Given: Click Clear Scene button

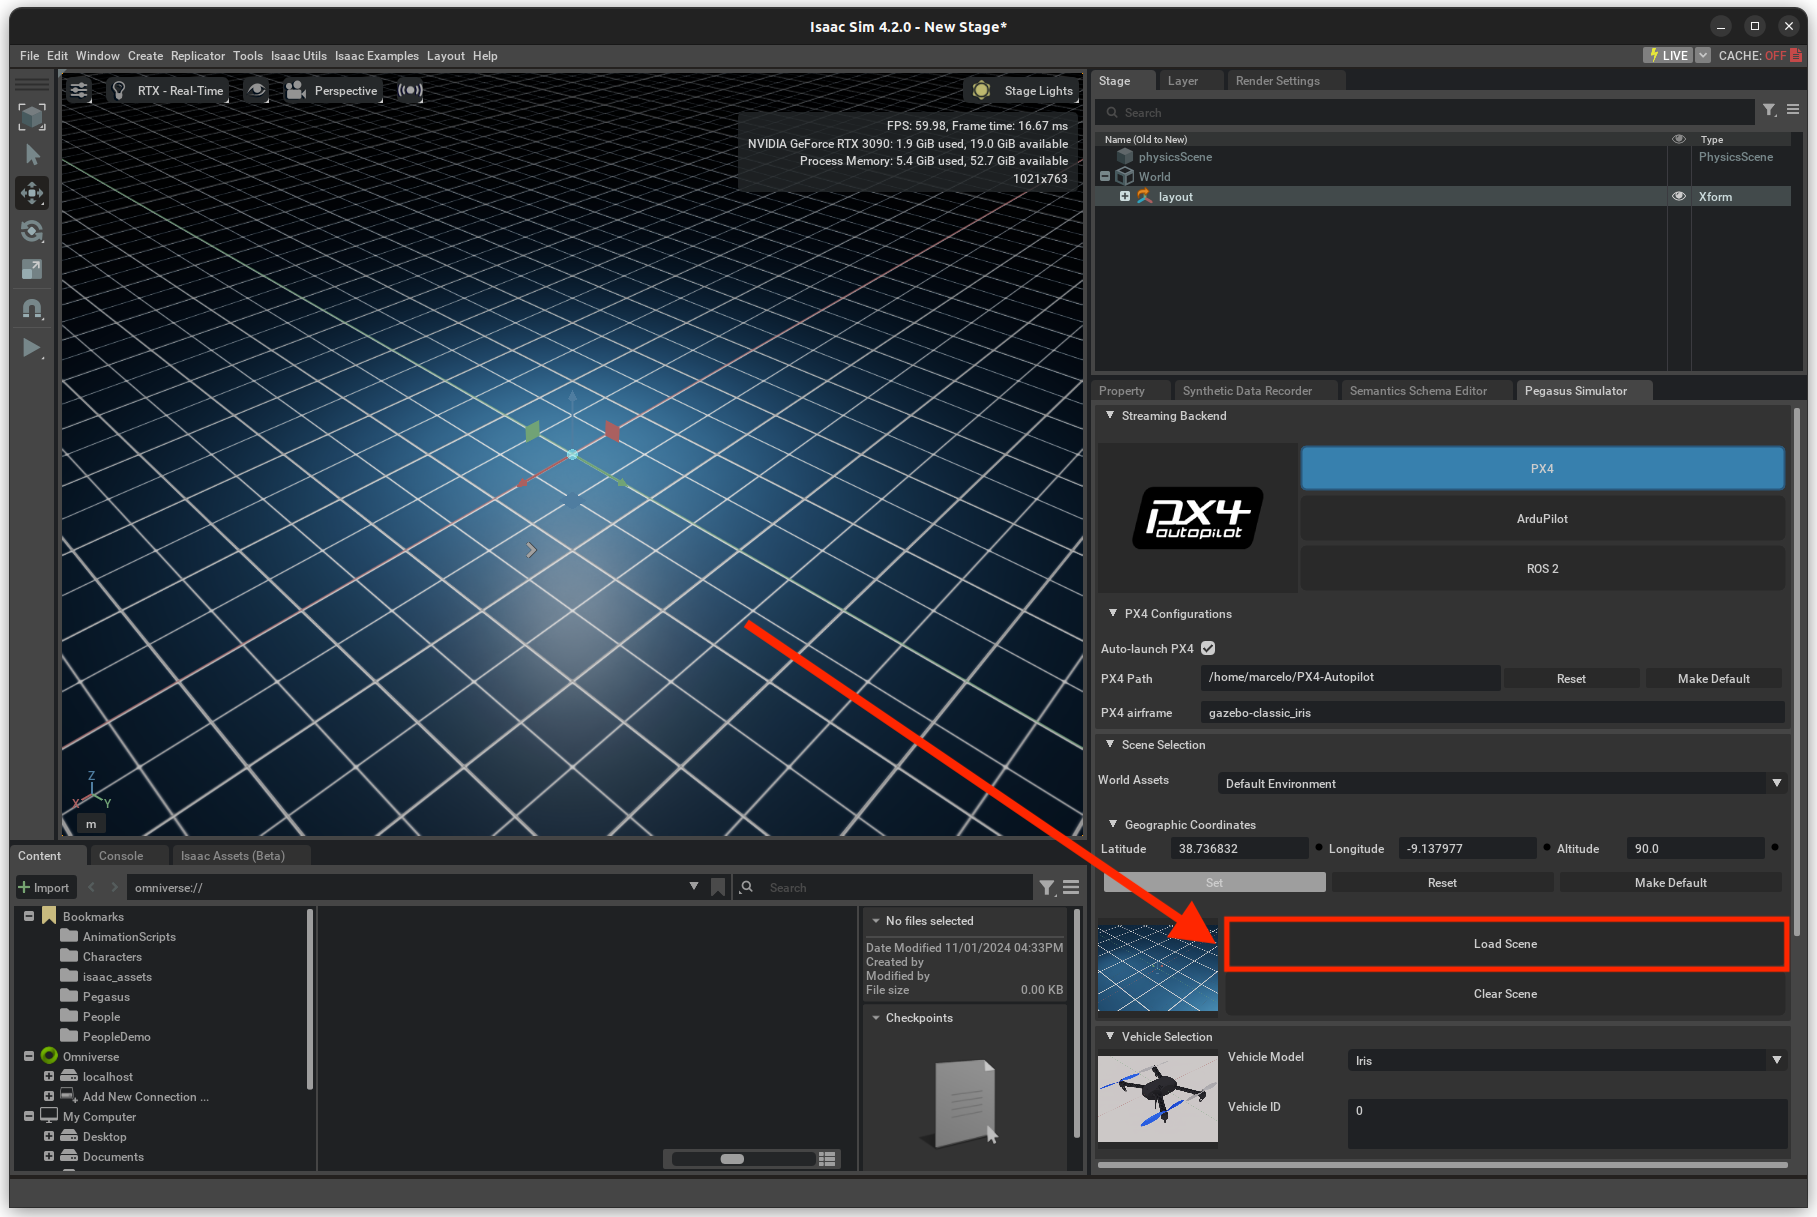Looking at the screenshot, I should (1505, 994).
